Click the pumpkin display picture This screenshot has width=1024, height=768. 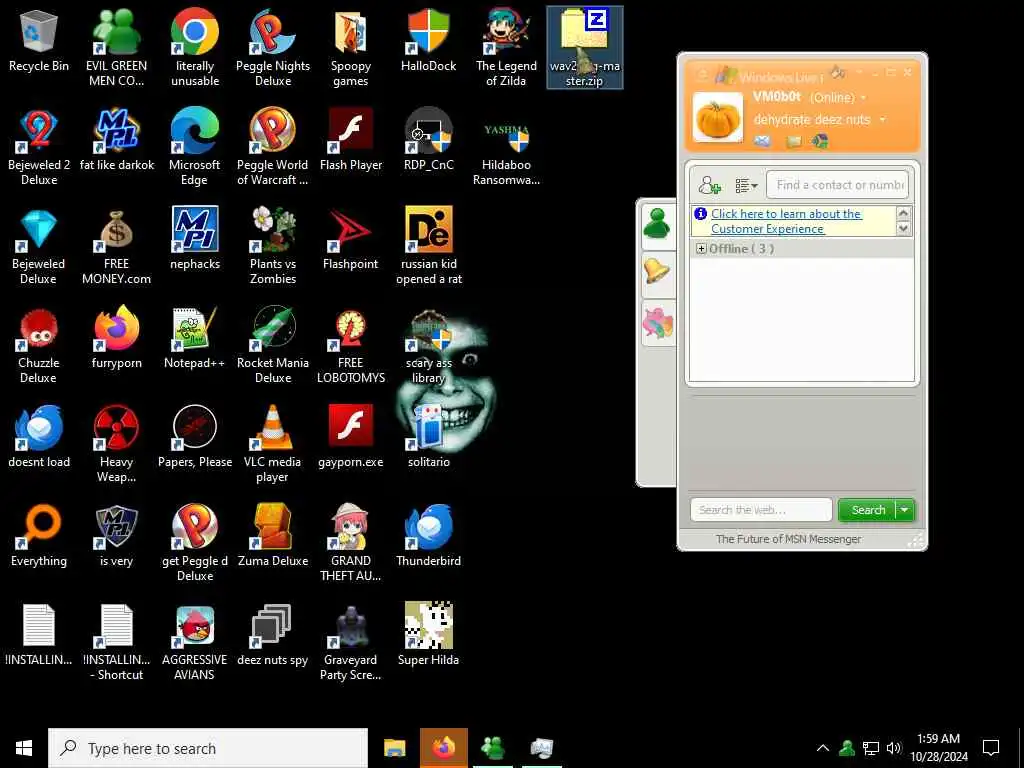717,118
